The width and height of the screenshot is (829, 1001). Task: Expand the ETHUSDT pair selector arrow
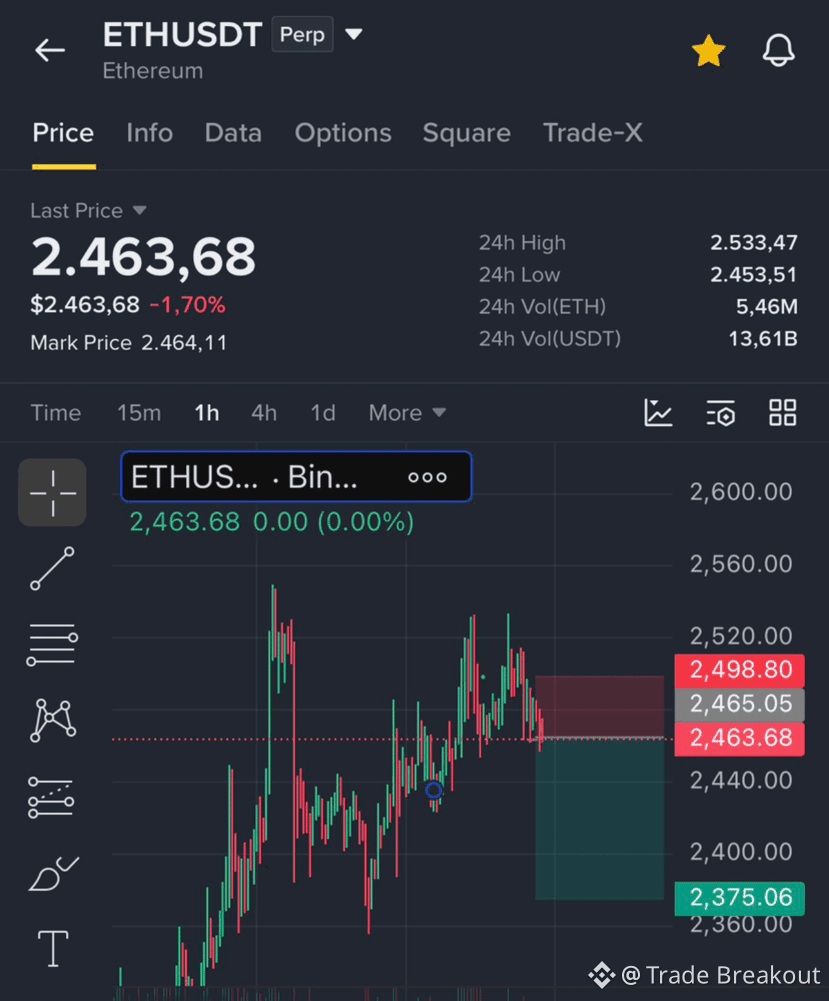pyautogui.click(x=354, y=34)
